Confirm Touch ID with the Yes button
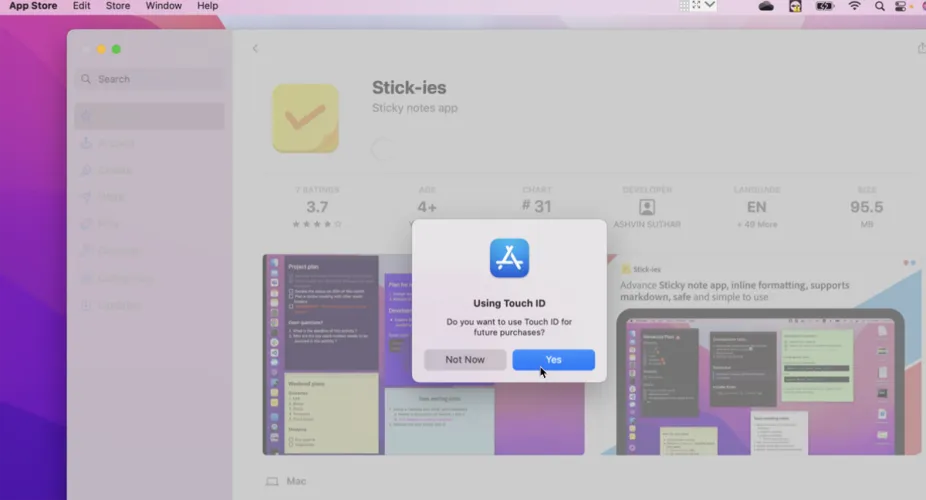The width and height of the screenshot is (926, 500). [553, 360]
